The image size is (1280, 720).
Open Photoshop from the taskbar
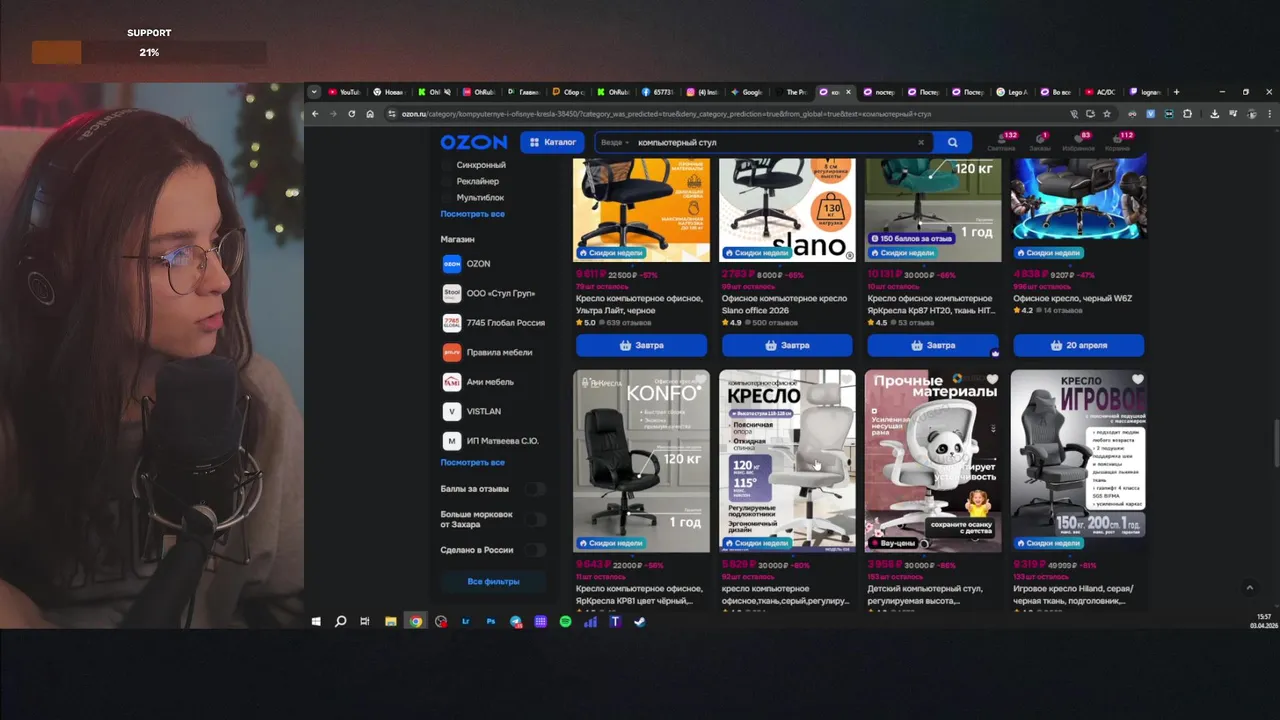490,621
